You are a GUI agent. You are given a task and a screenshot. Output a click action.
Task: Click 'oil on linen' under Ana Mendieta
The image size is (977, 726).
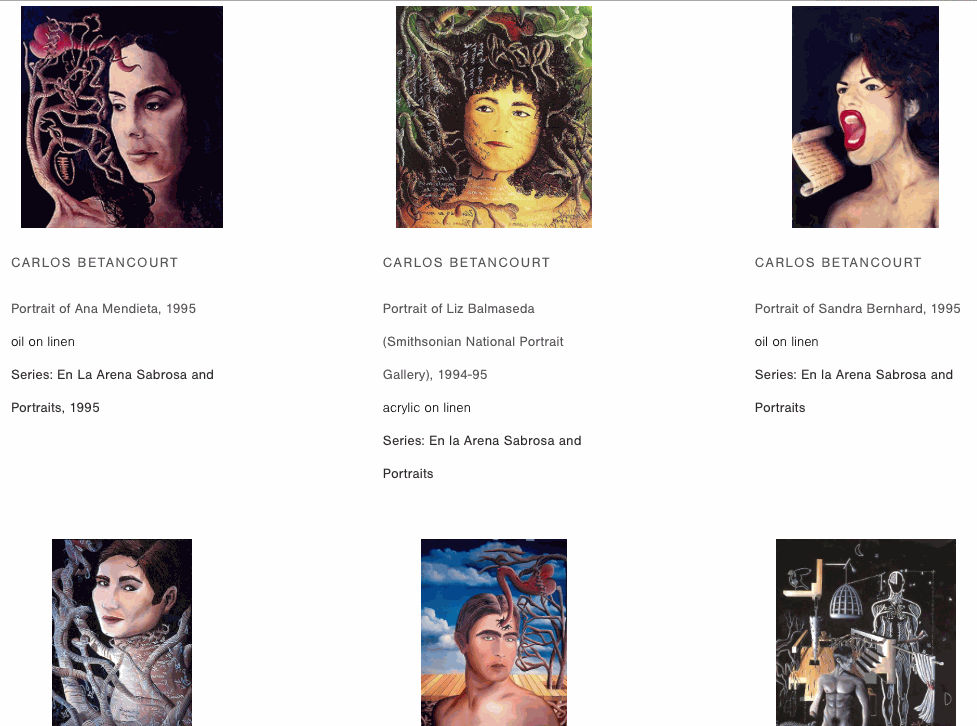[x=43, y=342]
